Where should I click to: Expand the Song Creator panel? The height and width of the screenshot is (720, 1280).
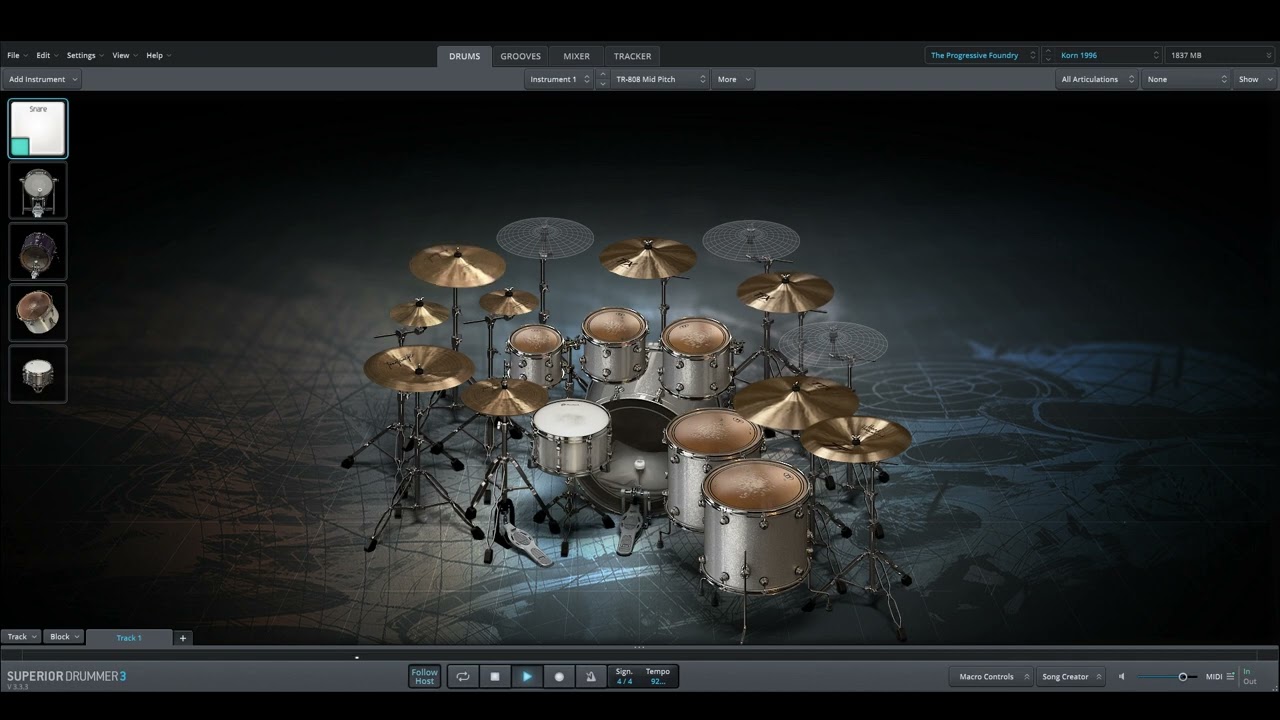[x=1071, y=677]
